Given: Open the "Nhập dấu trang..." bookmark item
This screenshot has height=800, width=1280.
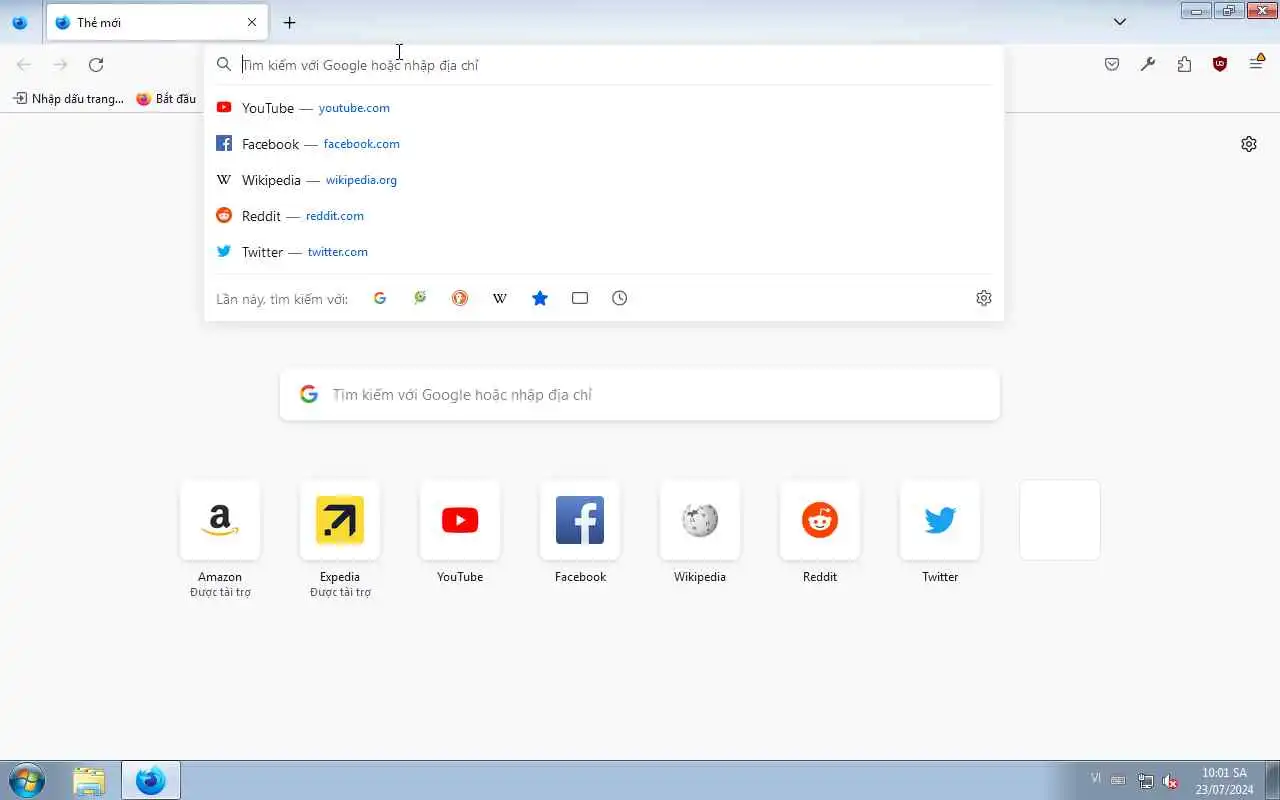Looking at the screenshot, I should tap(68, 99).
